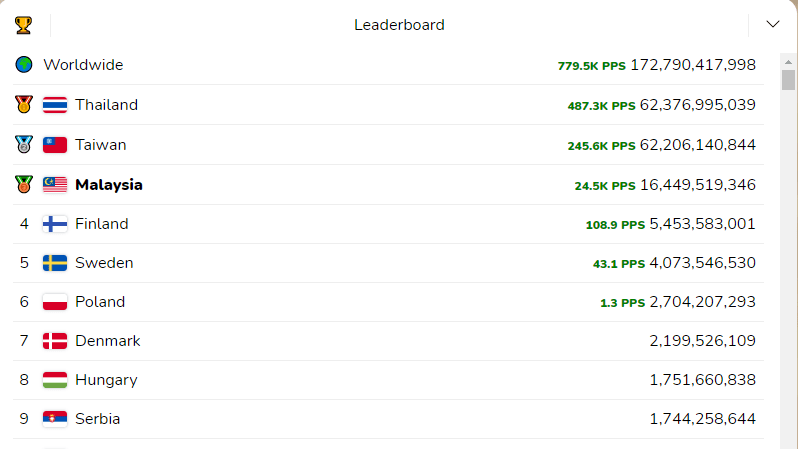The image size is (798, 449).
Task: Click the Denmark flag icon
Action: (55, 341)
